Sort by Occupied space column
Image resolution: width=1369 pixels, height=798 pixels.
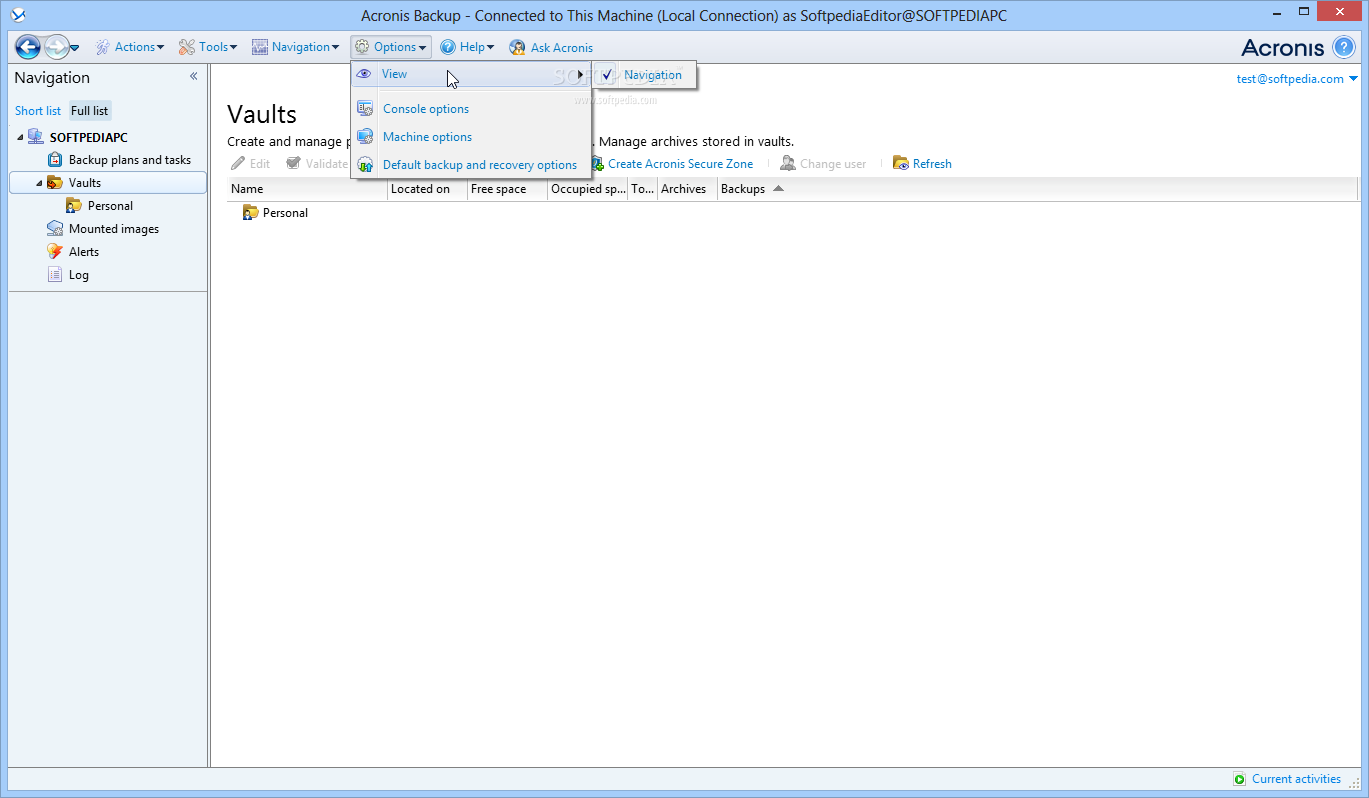pyautogui.click(x=588, y=189)
